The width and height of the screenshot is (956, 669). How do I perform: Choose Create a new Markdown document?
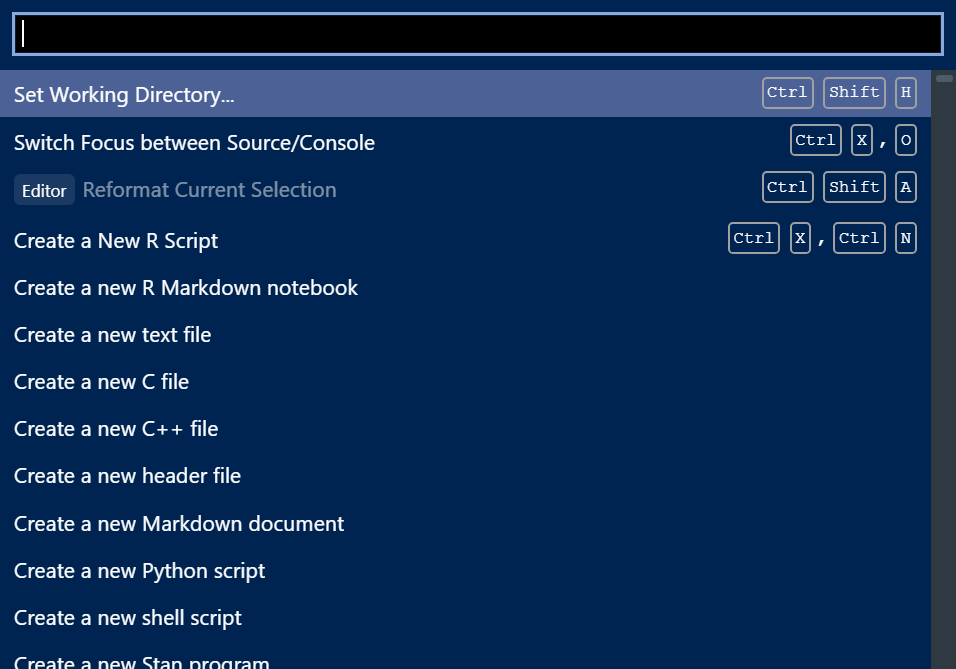click(465, 523)
